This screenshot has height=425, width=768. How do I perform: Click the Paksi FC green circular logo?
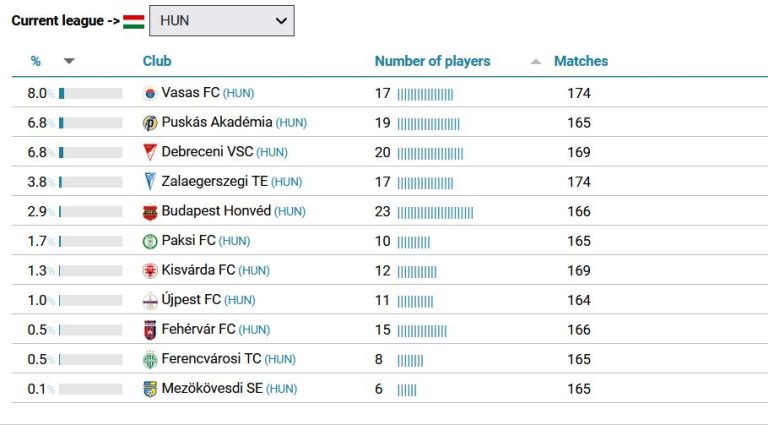click(150, 241)
